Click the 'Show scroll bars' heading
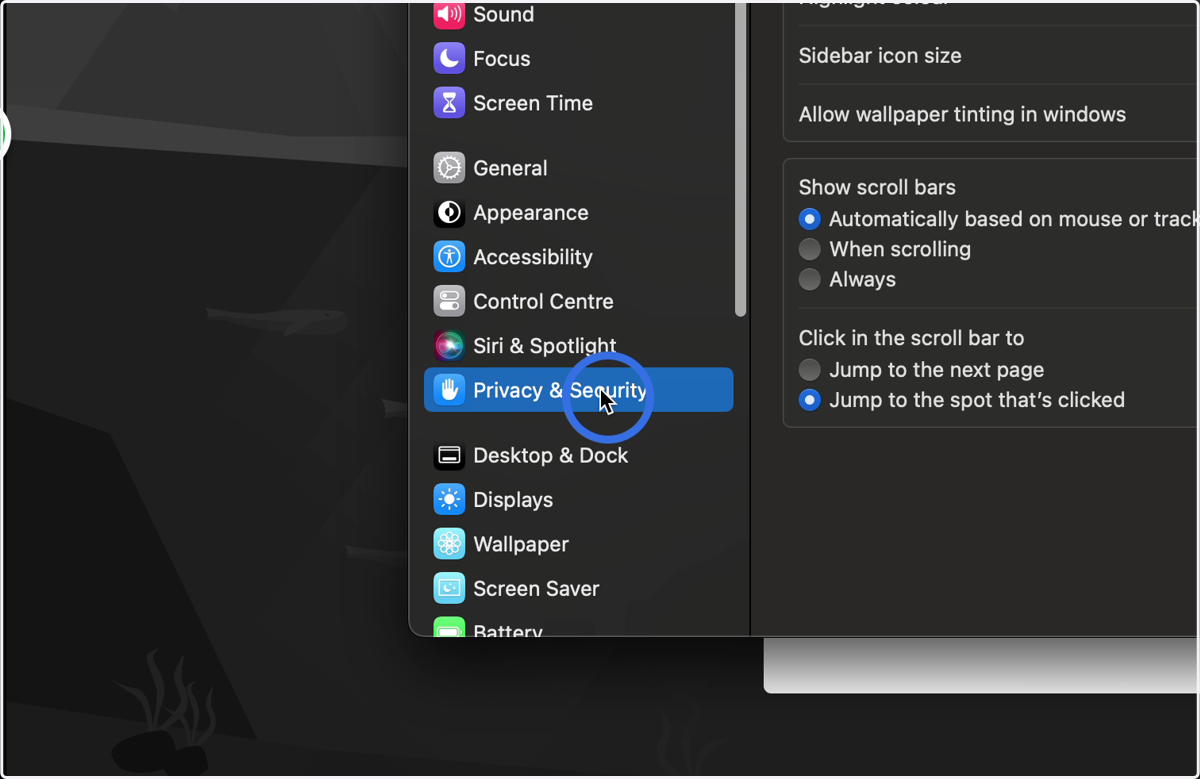Viewport: 1200px width, 779px height. (877, 187)
